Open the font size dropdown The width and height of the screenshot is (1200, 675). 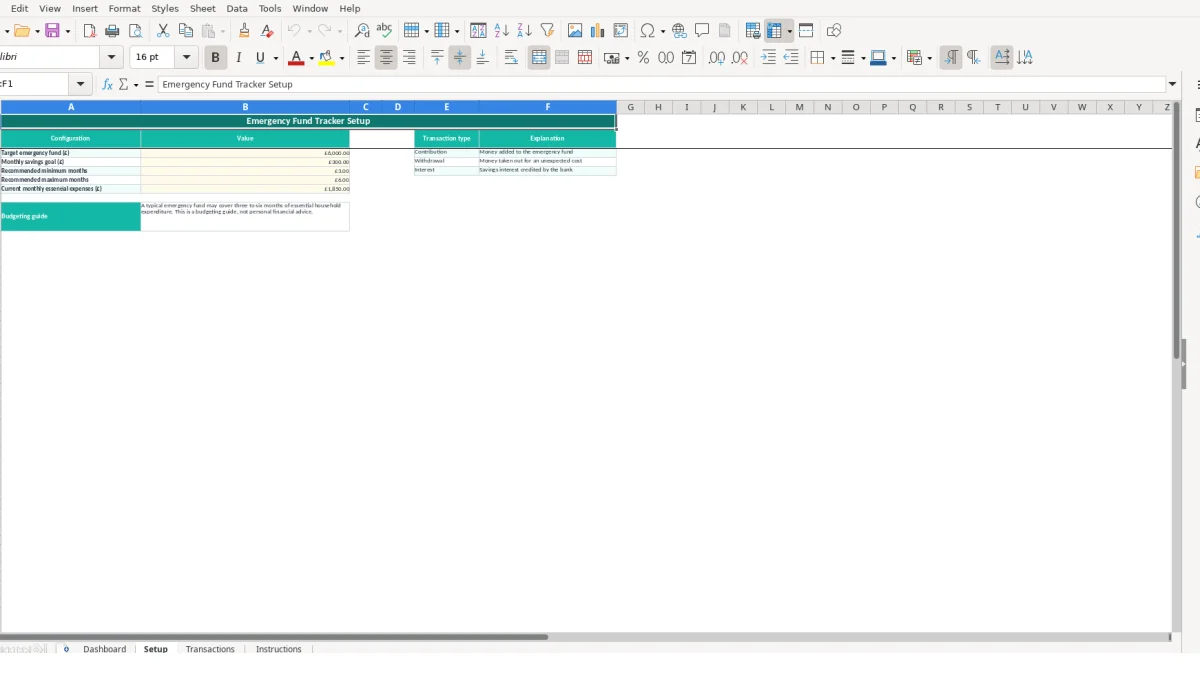tap(186, 58)
